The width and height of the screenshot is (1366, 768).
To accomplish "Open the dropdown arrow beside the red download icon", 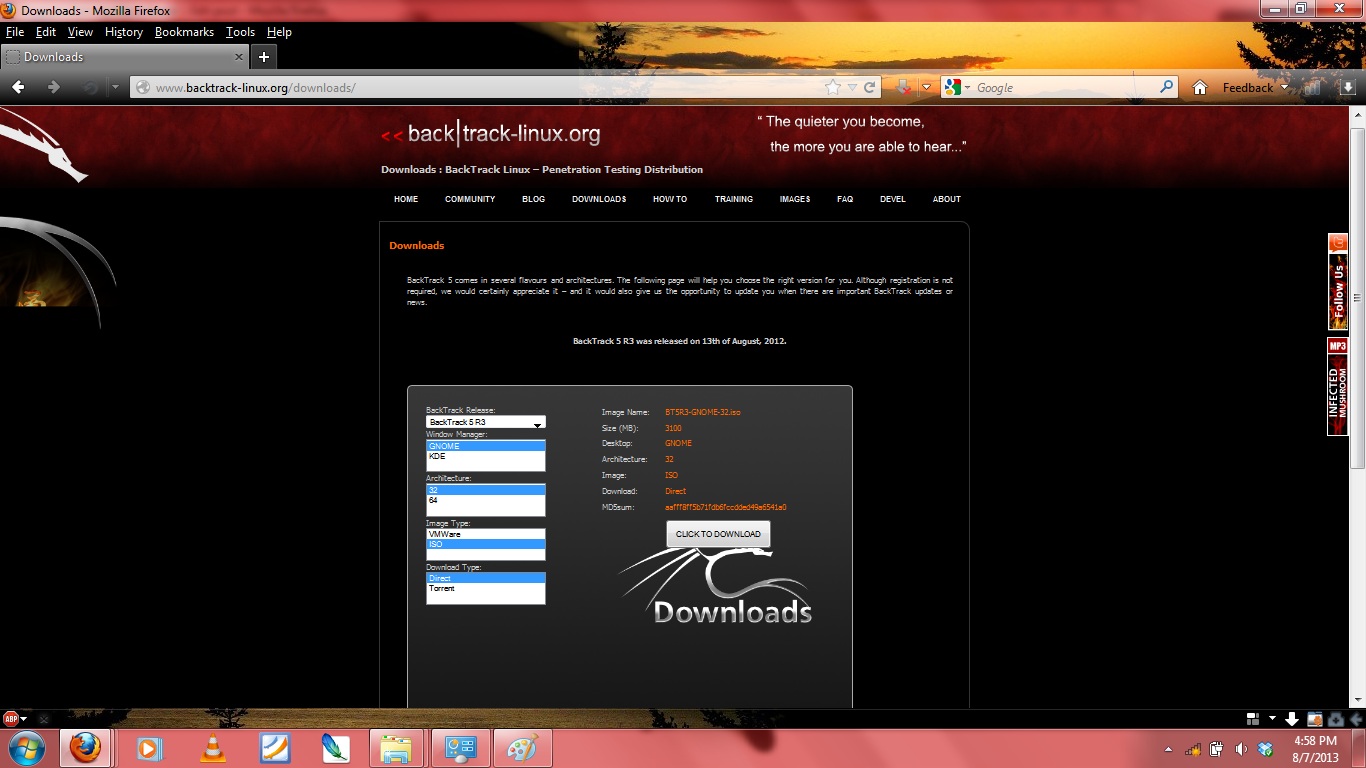I will coord(926,88).
